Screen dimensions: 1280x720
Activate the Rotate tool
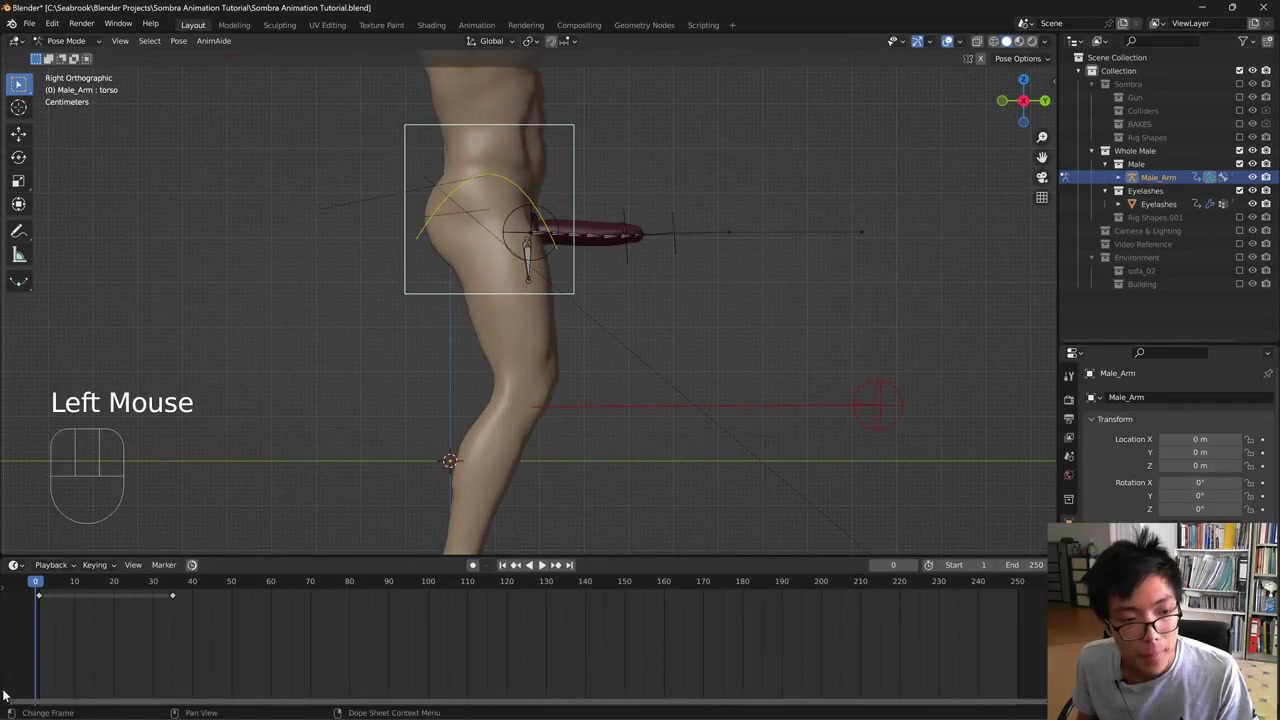(x=18, y=157)
